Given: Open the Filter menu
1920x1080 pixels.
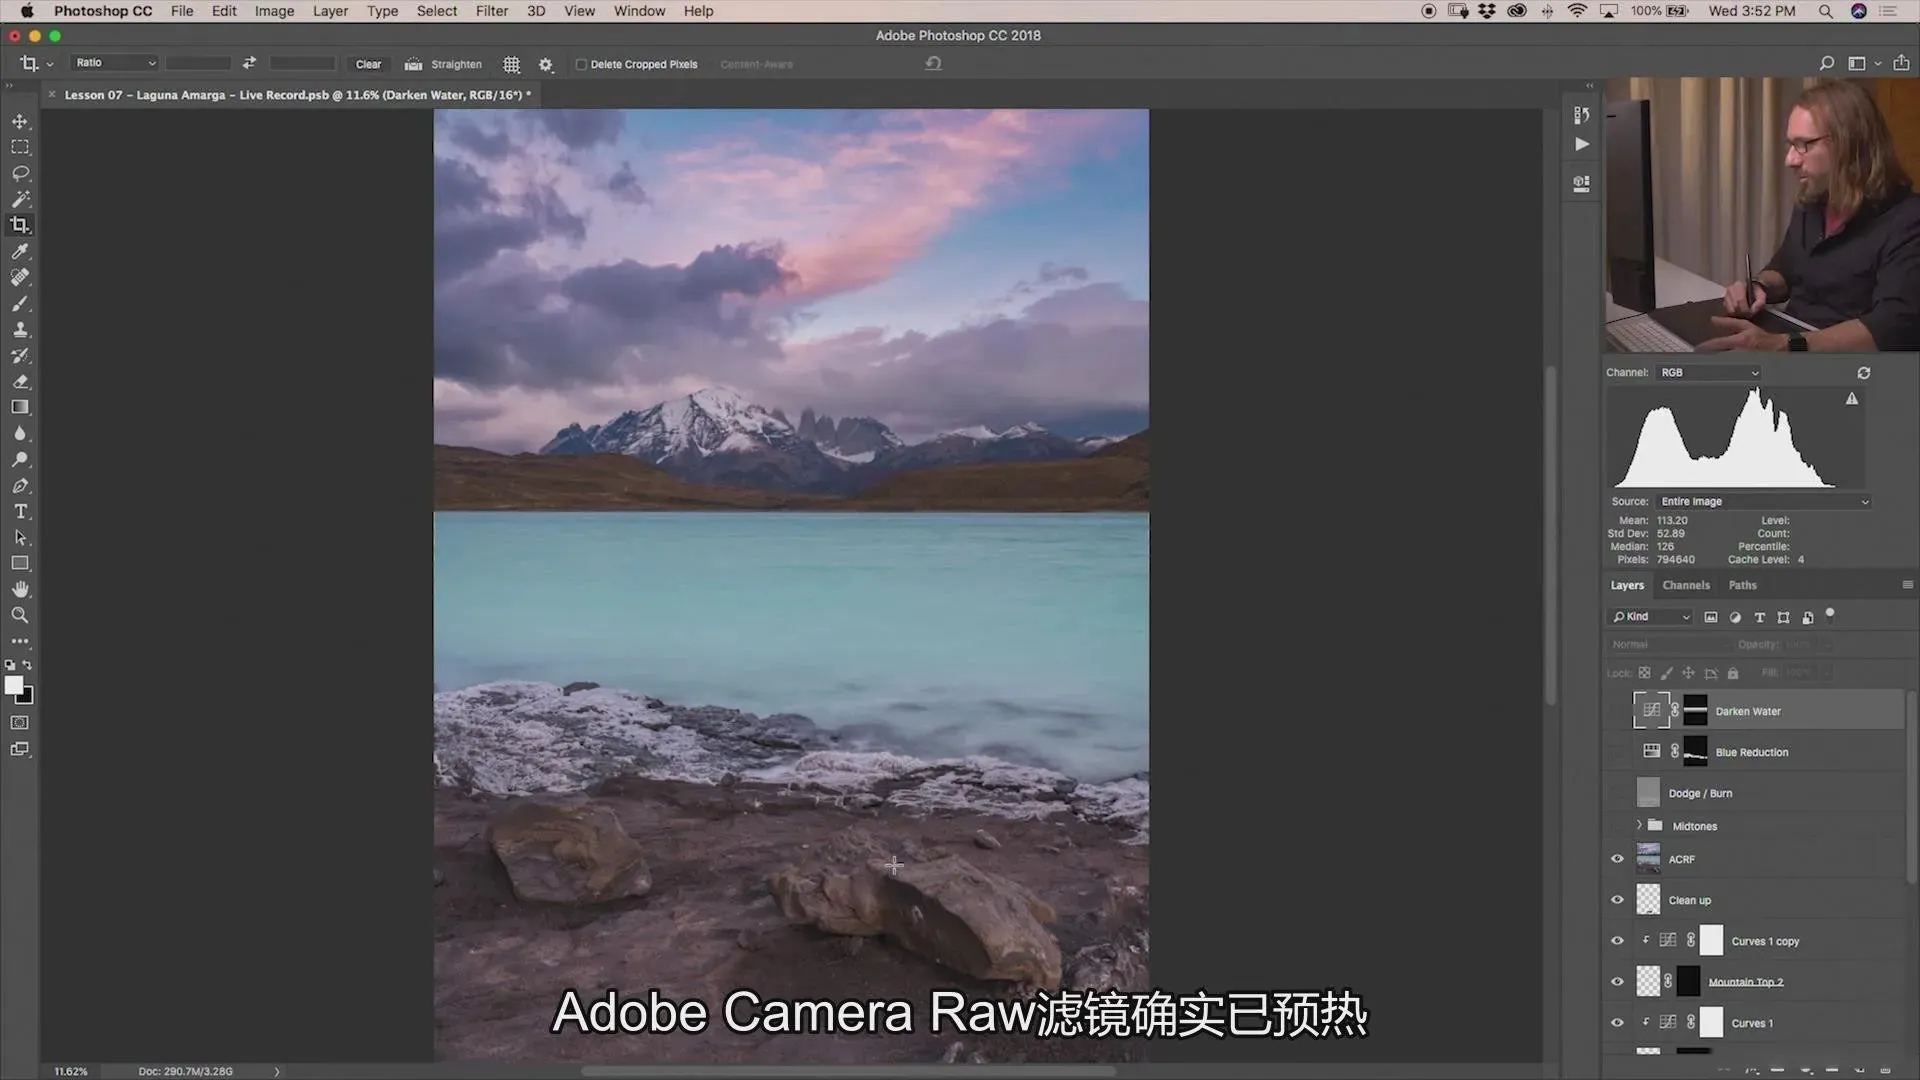Looking at the screenshot, I should click(x=491, y=11).
